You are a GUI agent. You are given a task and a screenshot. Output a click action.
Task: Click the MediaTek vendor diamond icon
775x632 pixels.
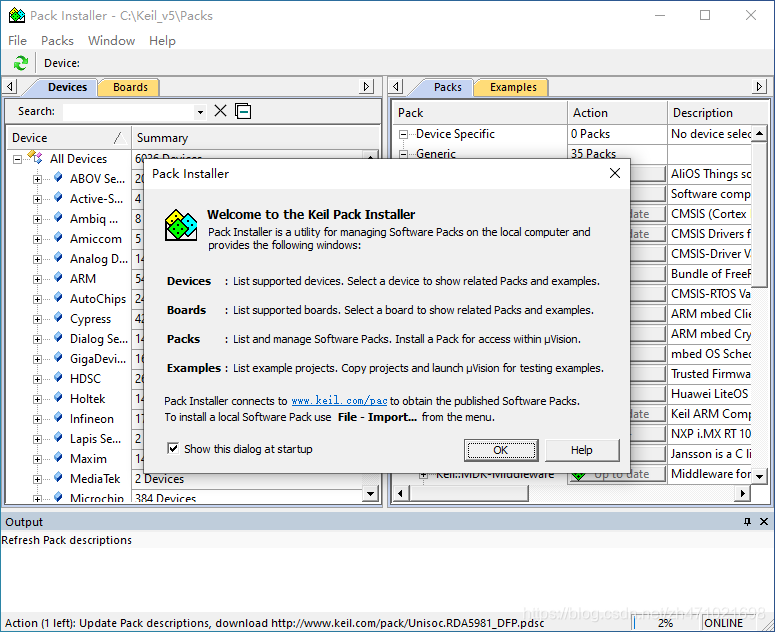(58, 478)
